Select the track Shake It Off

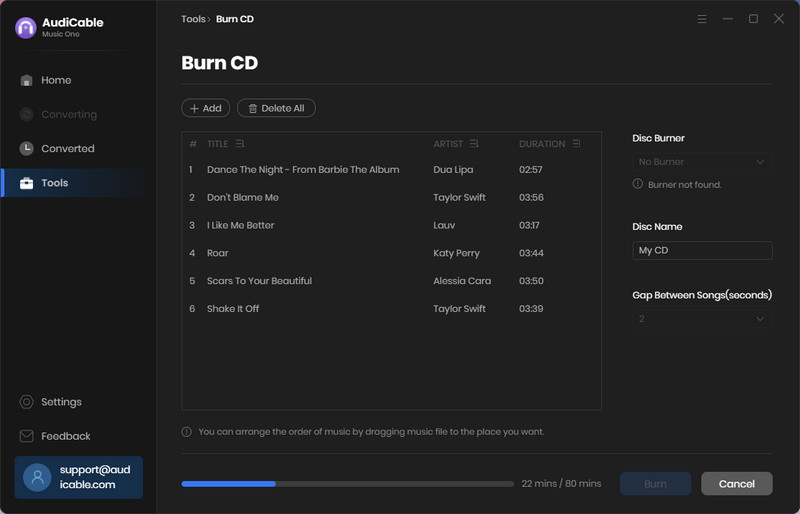[233, 309]
